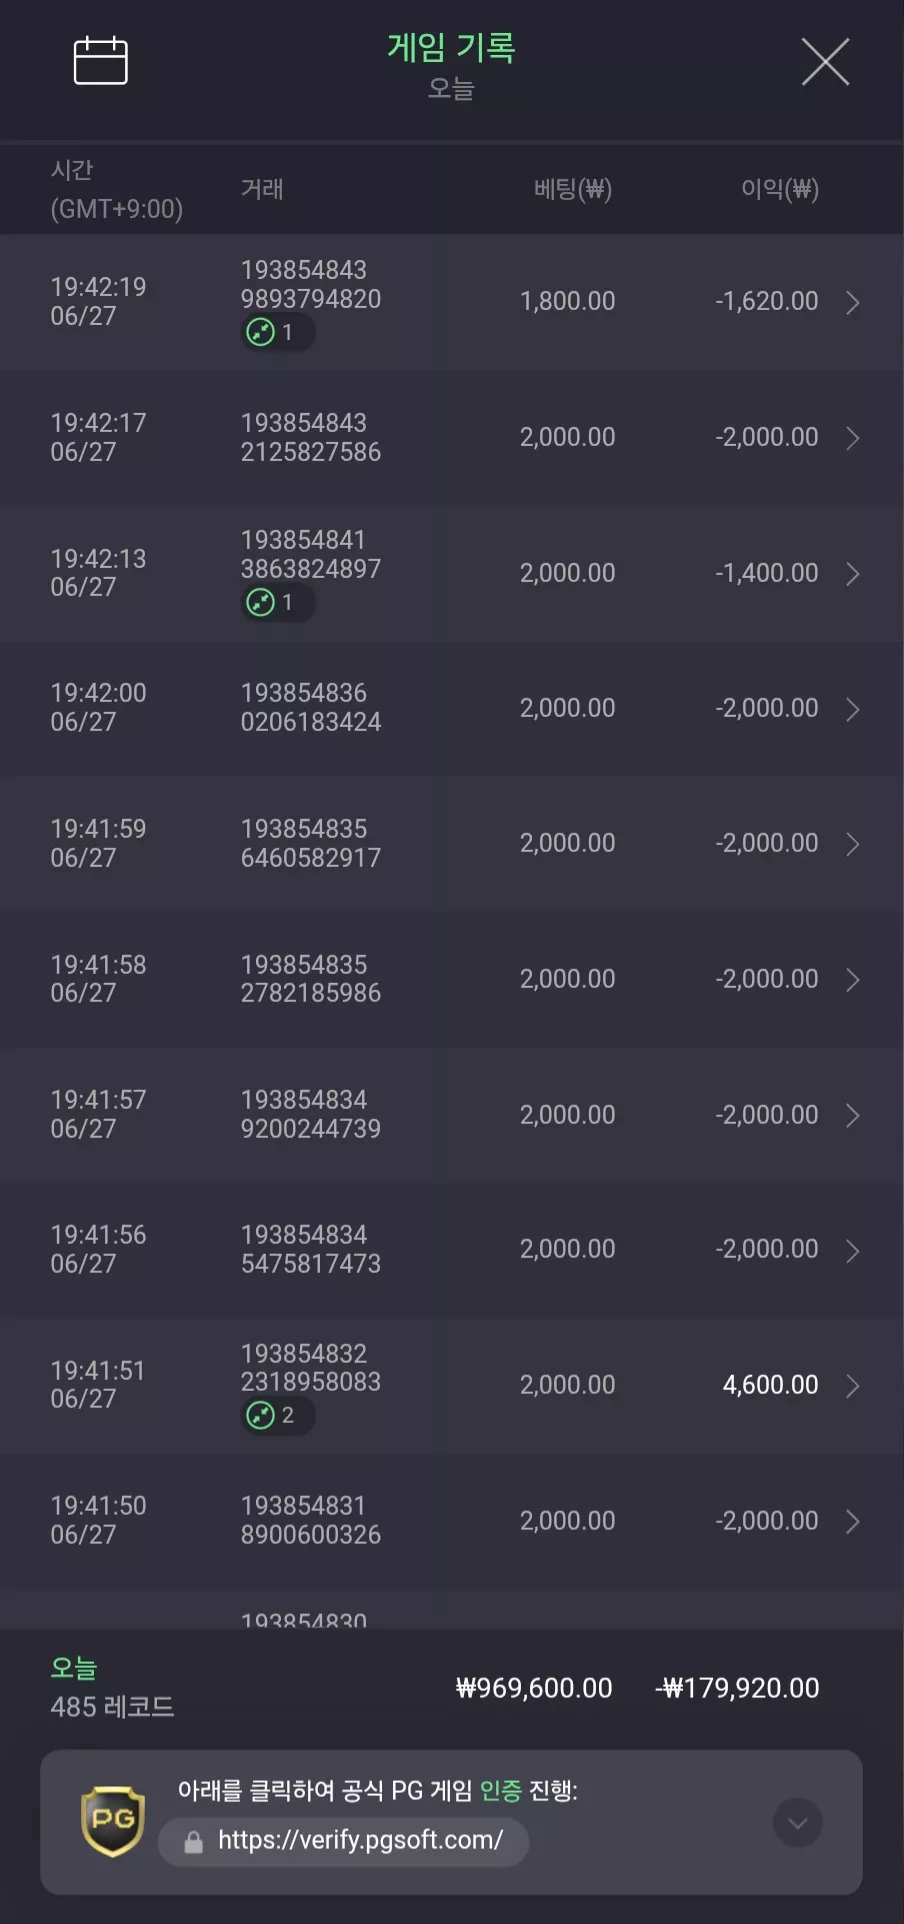The height and width of the screenshot is (1924, 904).
Task: Select transaction 193854834 9200244739 row
Action: pos(452,1115)
